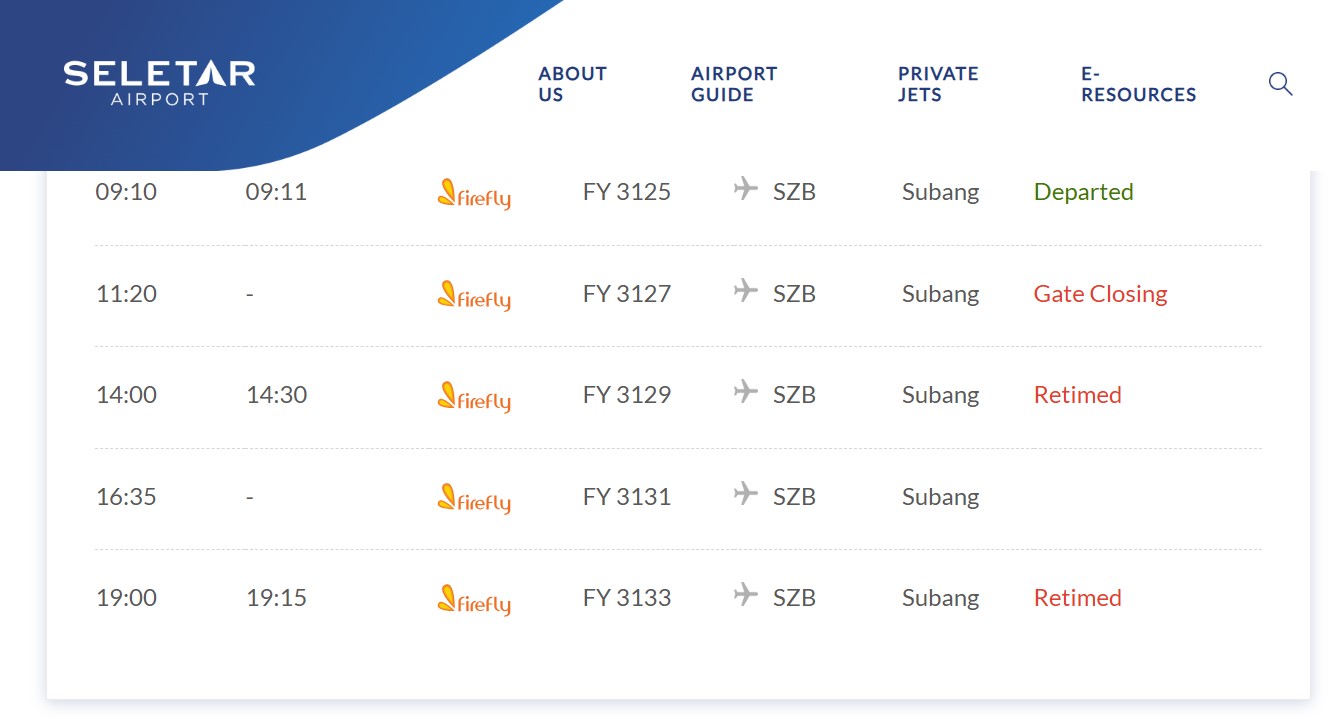Viewport: 1335px width, 719px height.
Task: Click the Gate Closing status
Action: (x=1100, y=294)
